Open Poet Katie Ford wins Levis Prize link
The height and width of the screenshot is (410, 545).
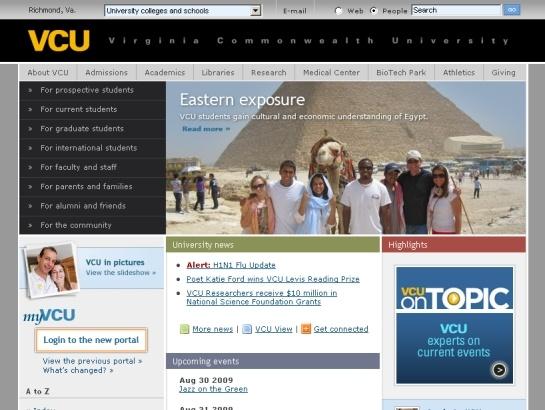(273, 279)
